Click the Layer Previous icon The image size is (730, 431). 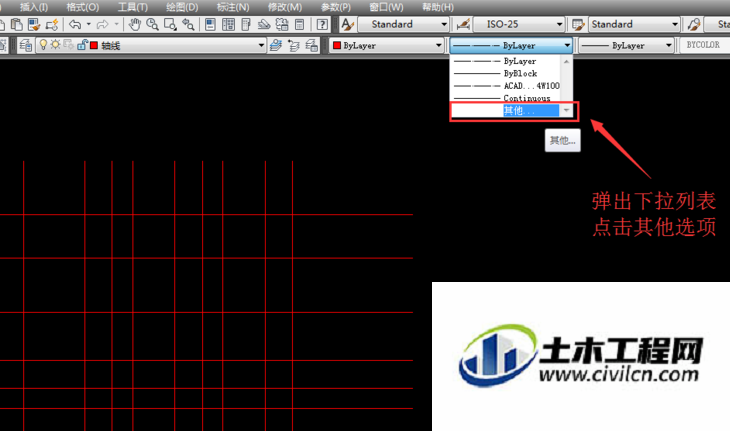294,45
